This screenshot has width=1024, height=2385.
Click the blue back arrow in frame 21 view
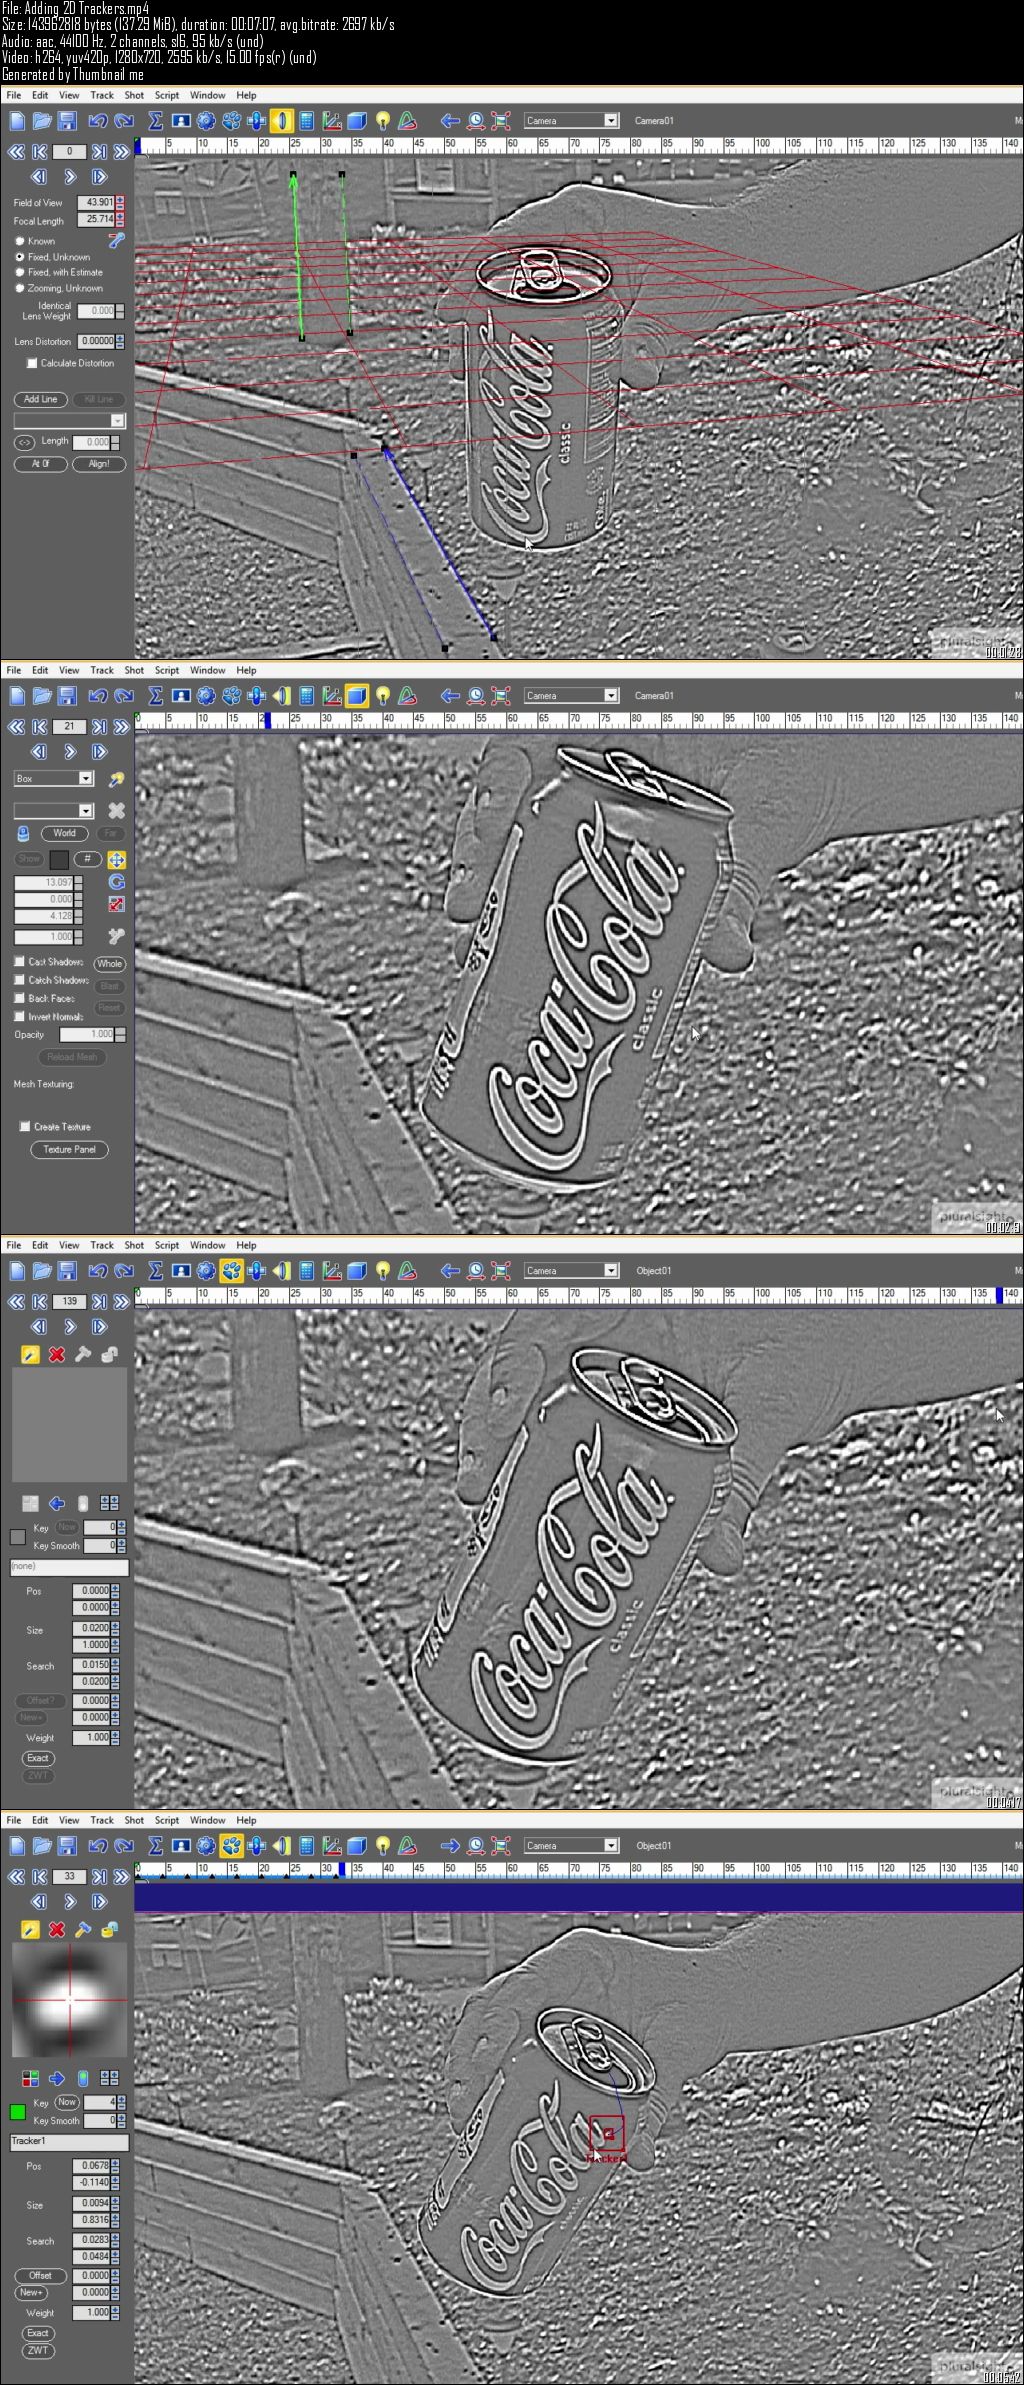(450, 696)
